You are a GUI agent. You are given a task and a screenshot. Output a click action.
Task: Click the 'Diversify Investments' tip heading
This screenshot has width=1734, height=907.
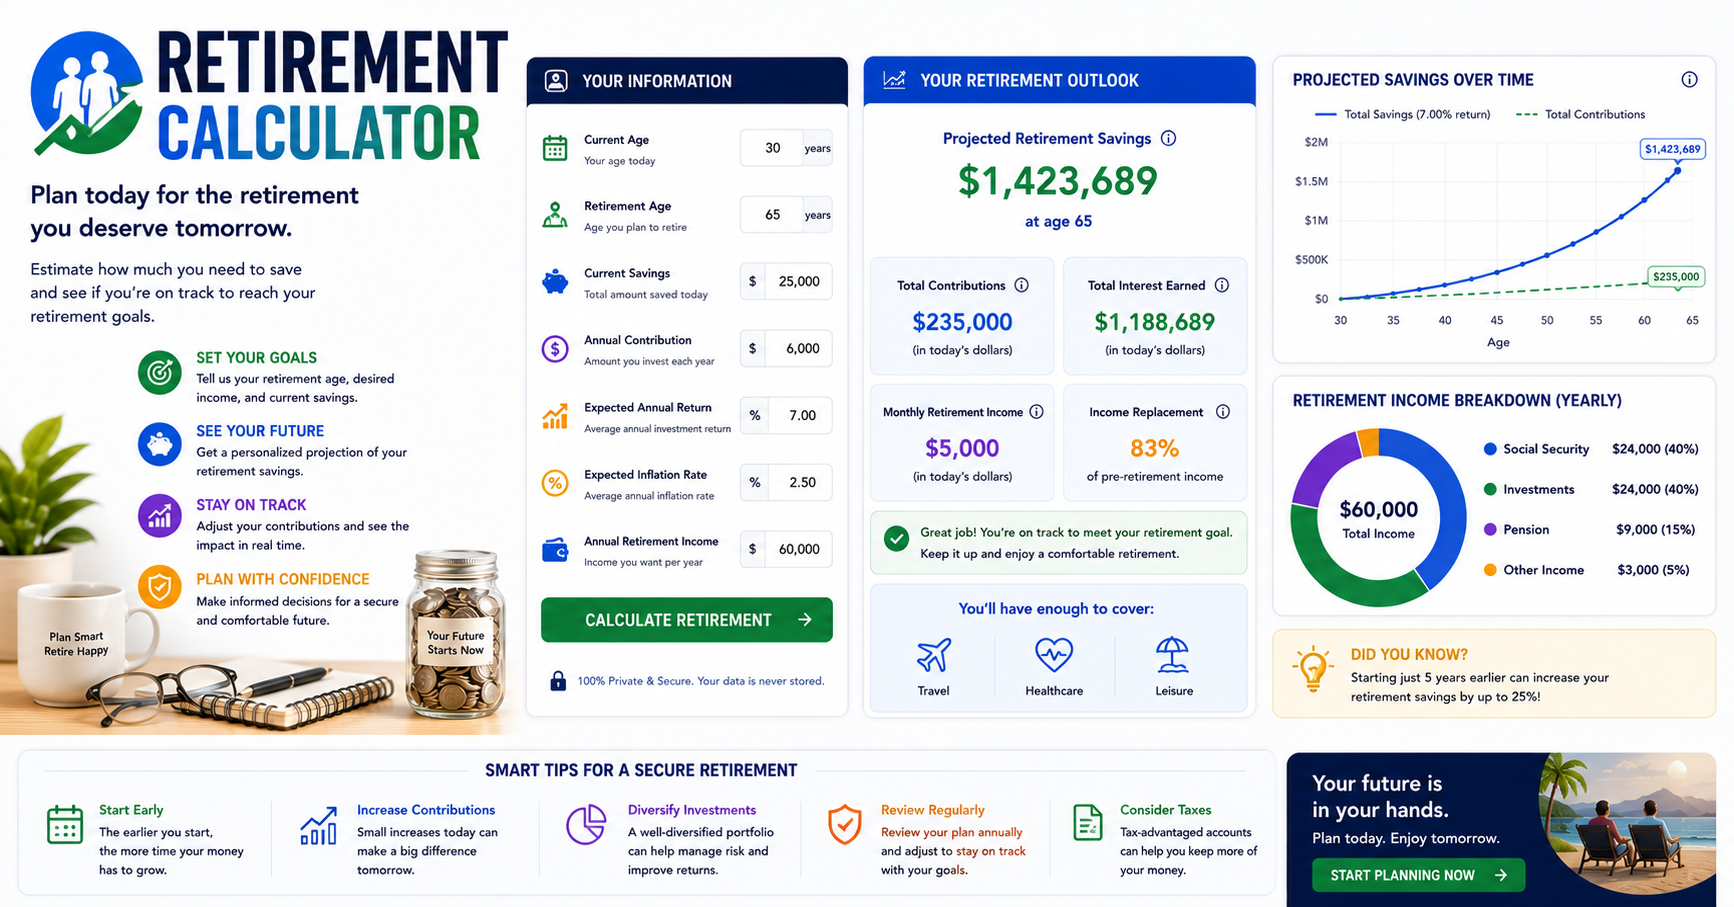pyautogui.click(x=692, y=810)
